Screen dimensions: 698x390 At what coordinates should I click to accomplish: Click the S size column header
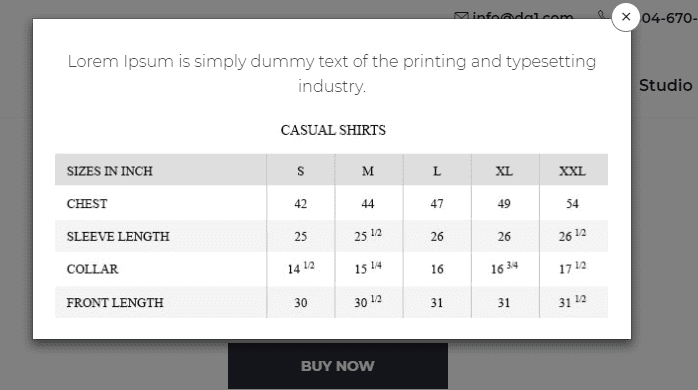(x=300, y=171)
